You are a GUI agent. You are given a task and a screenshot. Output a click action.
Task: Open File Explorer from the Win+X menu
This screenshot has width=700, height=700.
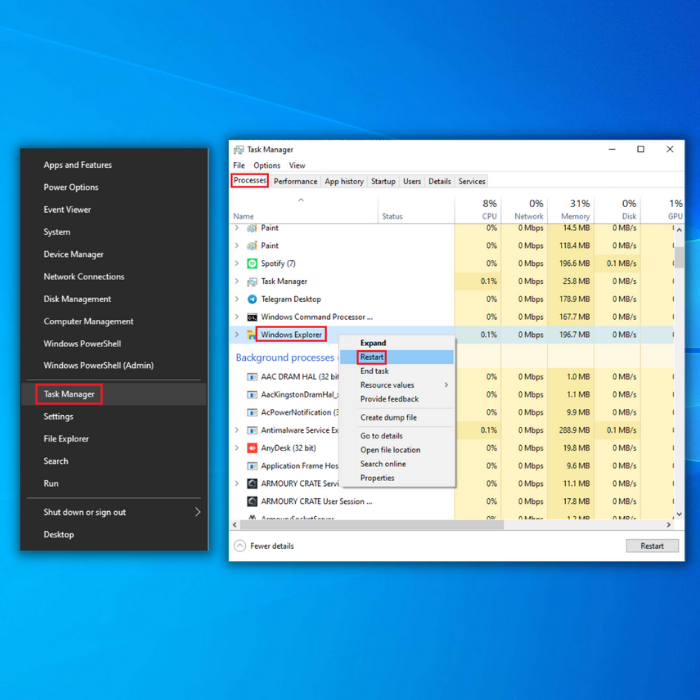pos(114,439)
